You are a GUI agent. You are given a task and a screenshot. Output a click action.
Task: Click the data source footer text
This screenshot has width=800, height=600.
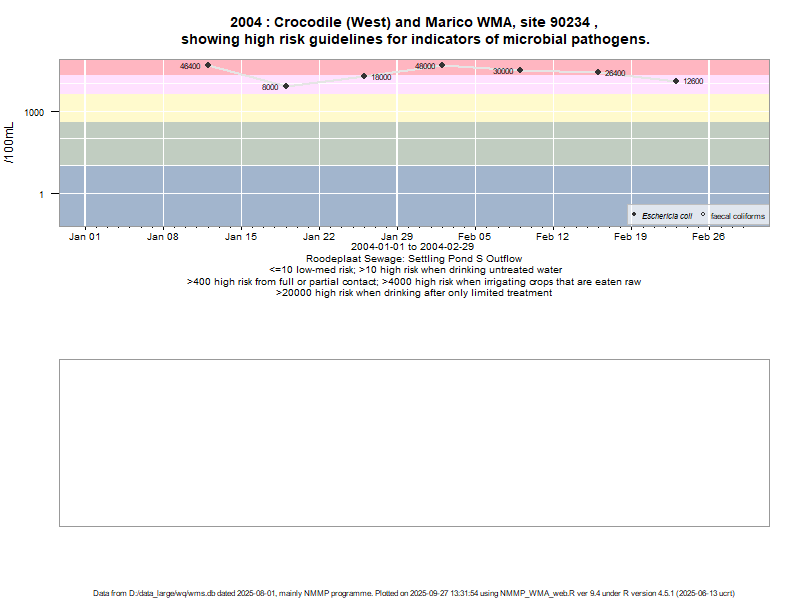(x=414, y=593)
